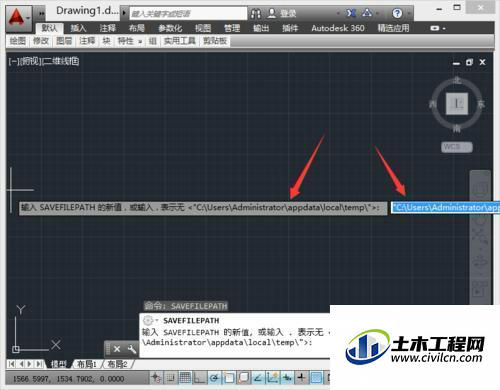Open the [-] viewport controls menu

[13, 61]
